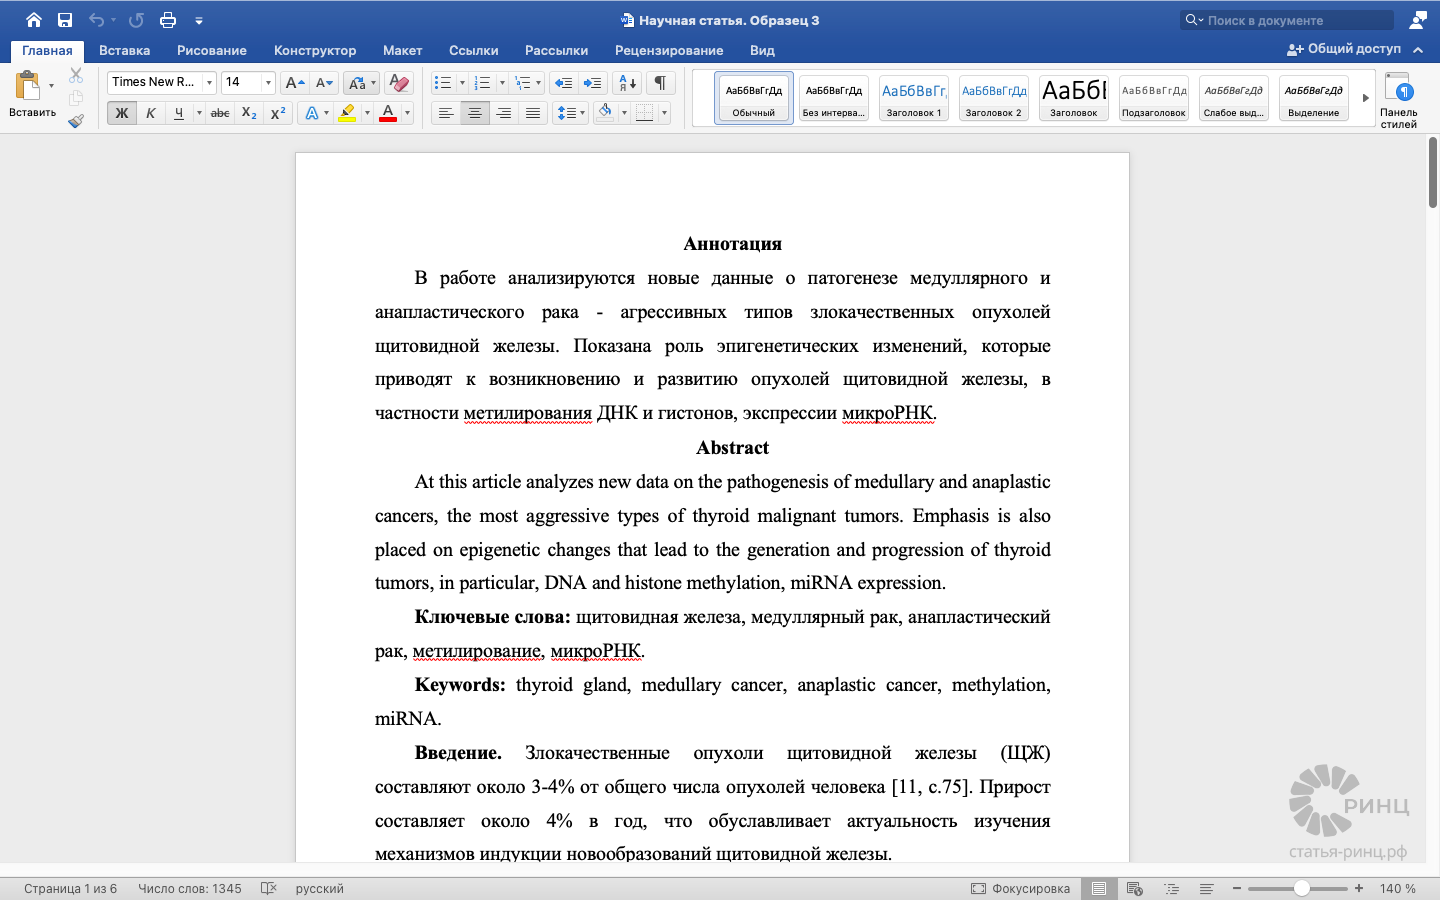The height and width of the screenshot is (900, 1440).
Task: Apply the Заголовок 2 style
Action: click(993, 98)
